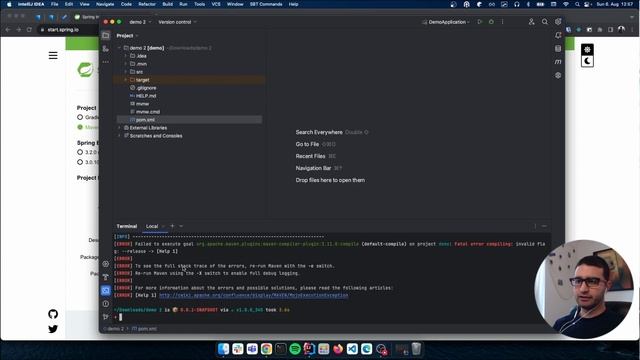Expand the .idea folder
Viewport: 640px width, 360px height.
(x=126, y=56)
